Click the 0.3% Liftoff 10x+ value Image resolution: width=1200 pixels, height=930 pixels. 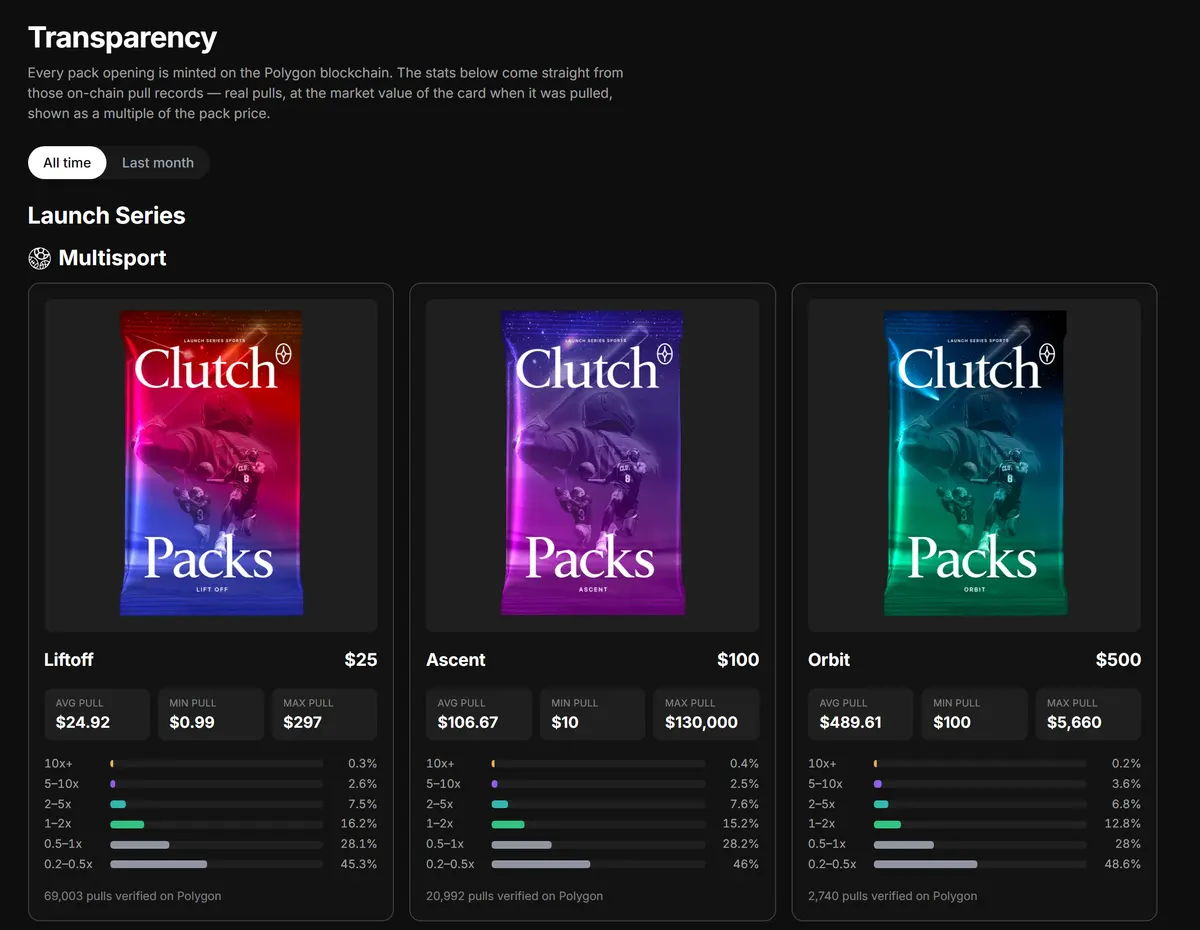[x=362, y=764]
